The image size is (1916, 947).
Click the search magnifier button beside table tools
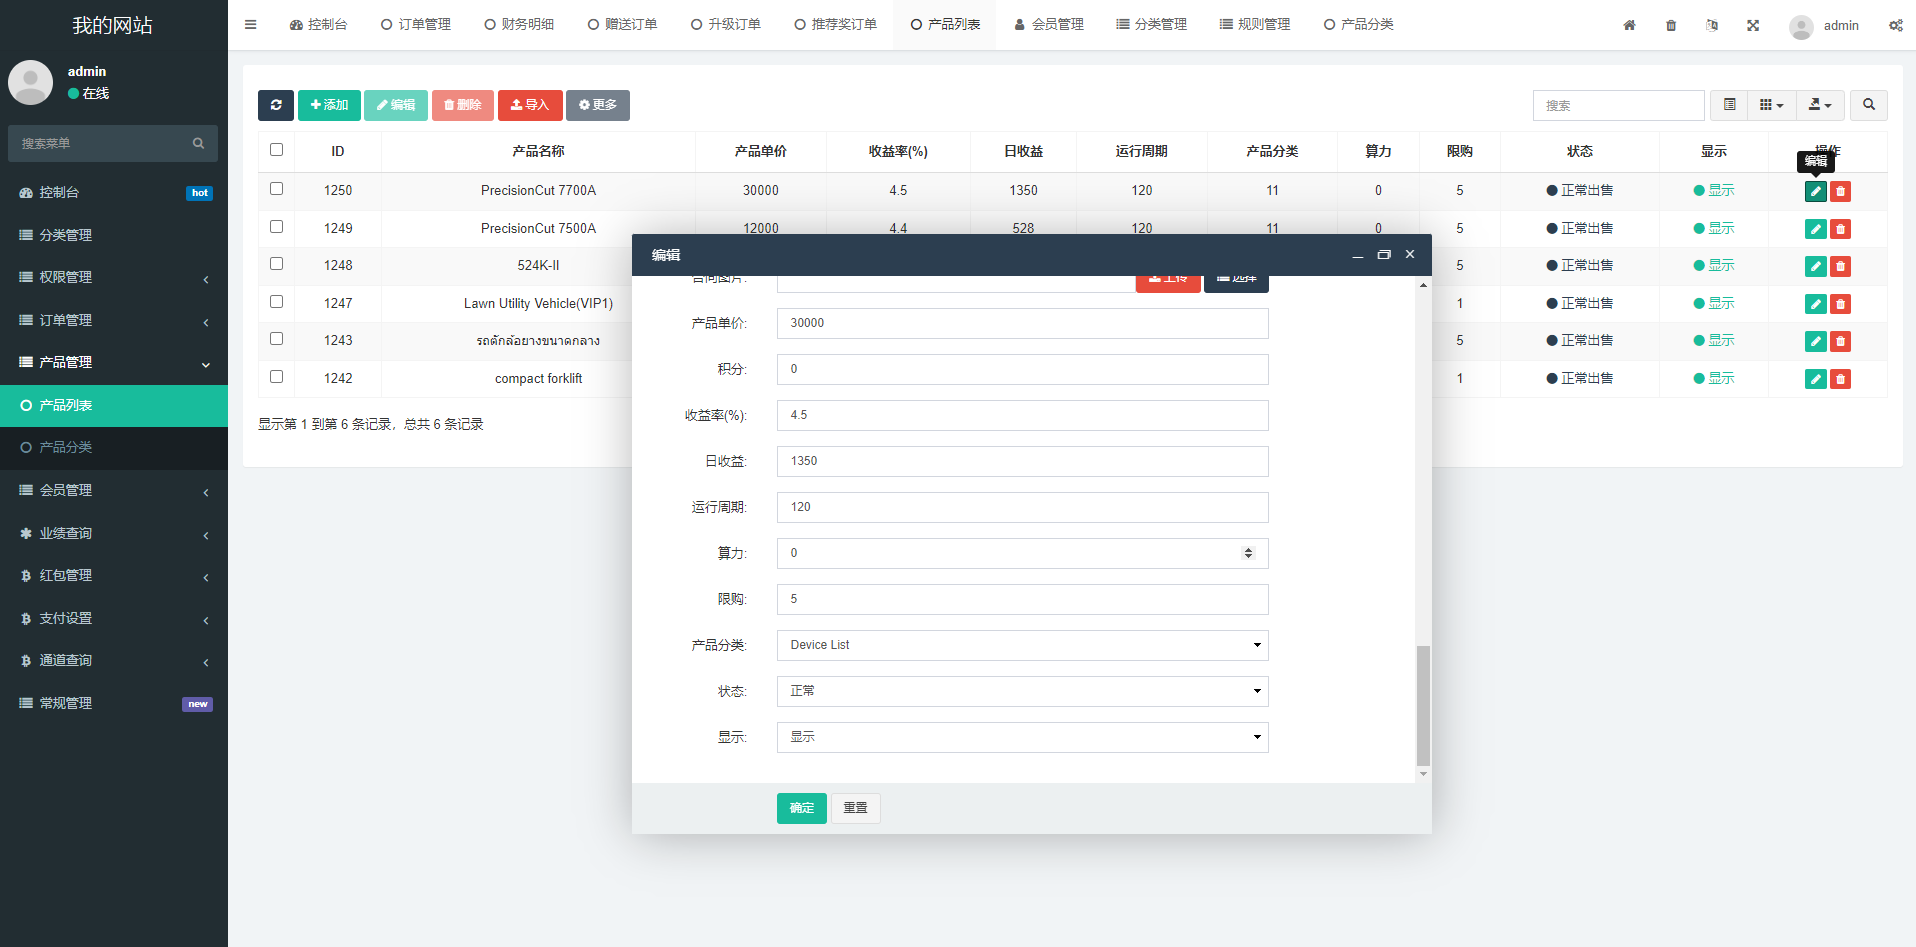tap(1868, 105)
